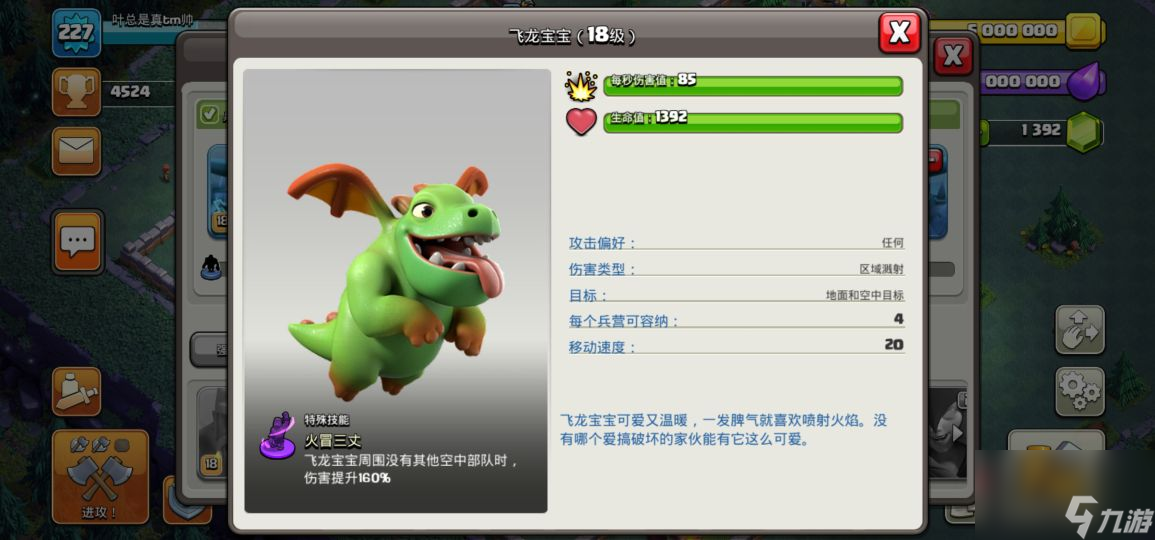This screenshot has width=1155, height=540.
Task: Click the 每秒伤害值 85 bar
Action: point(753,85)
